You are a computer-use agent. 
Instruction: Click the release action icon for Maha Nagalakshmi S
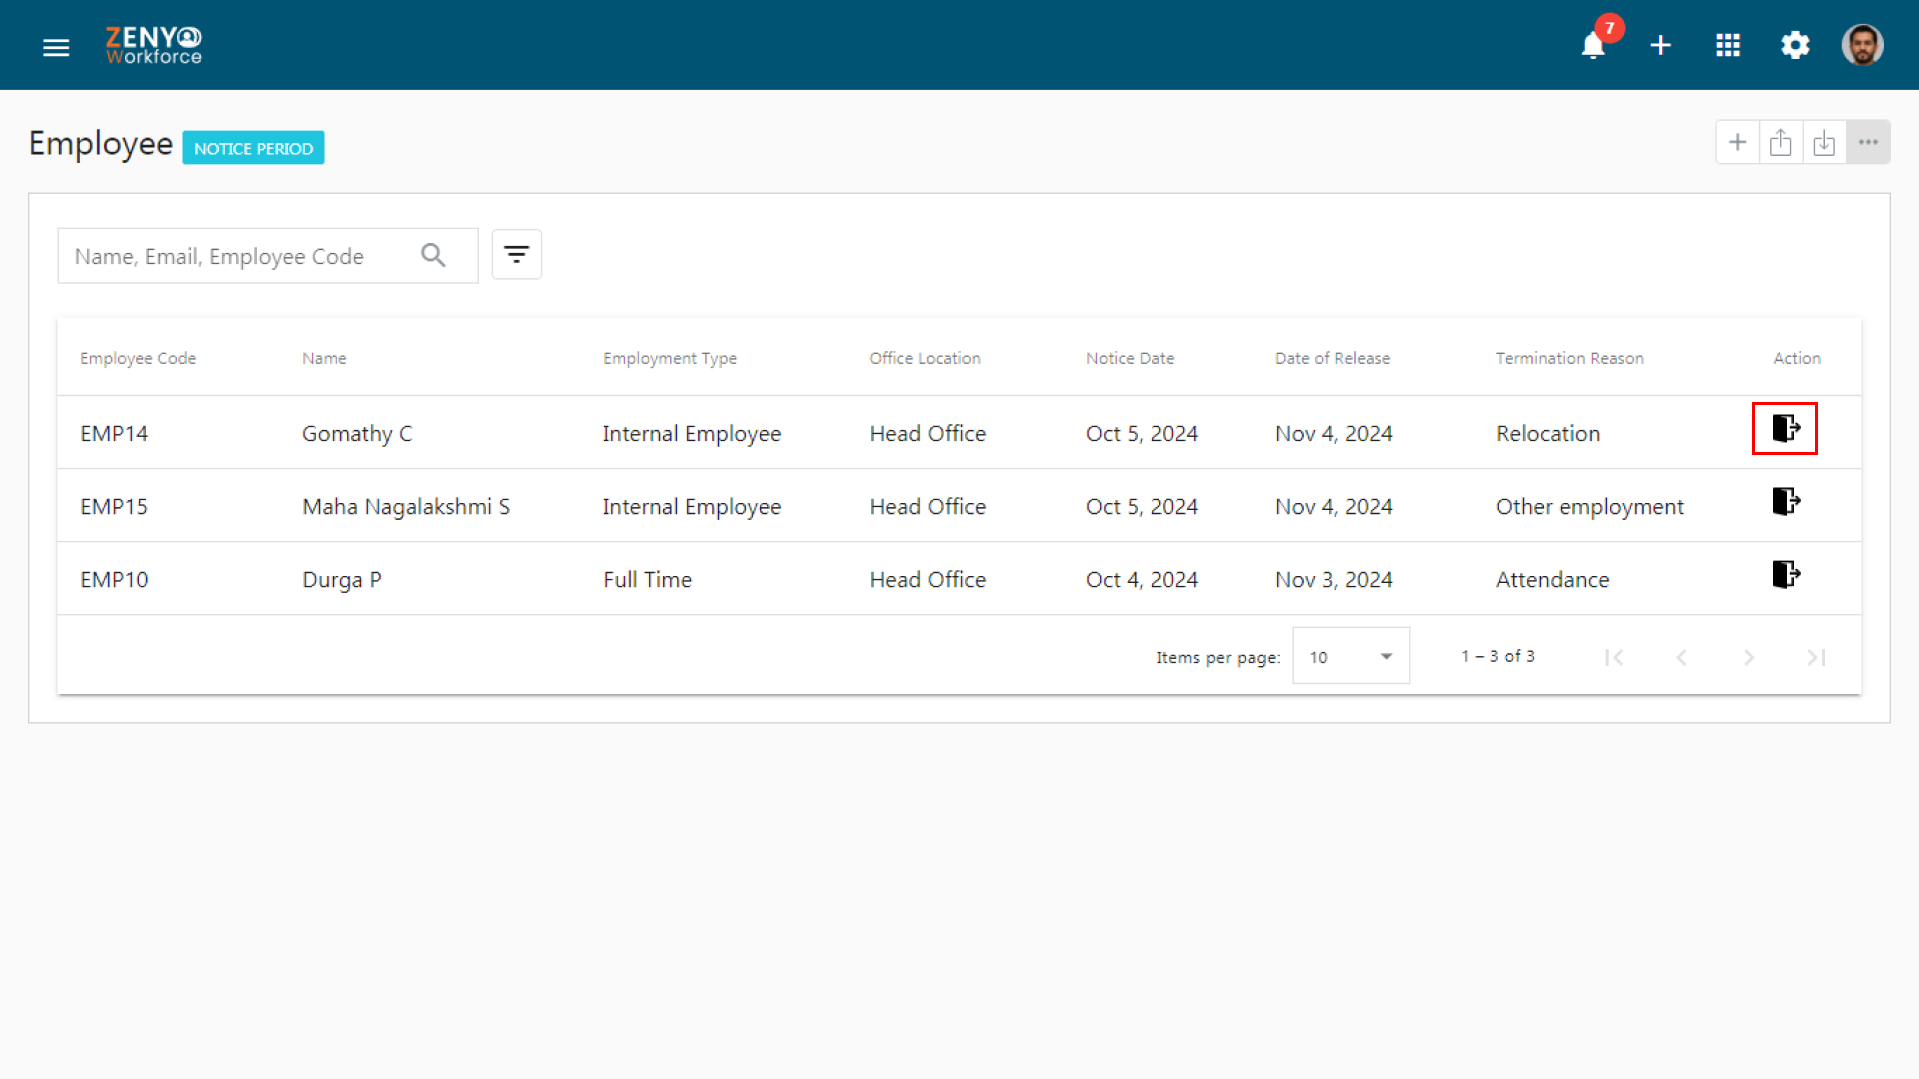[1785, 502]
